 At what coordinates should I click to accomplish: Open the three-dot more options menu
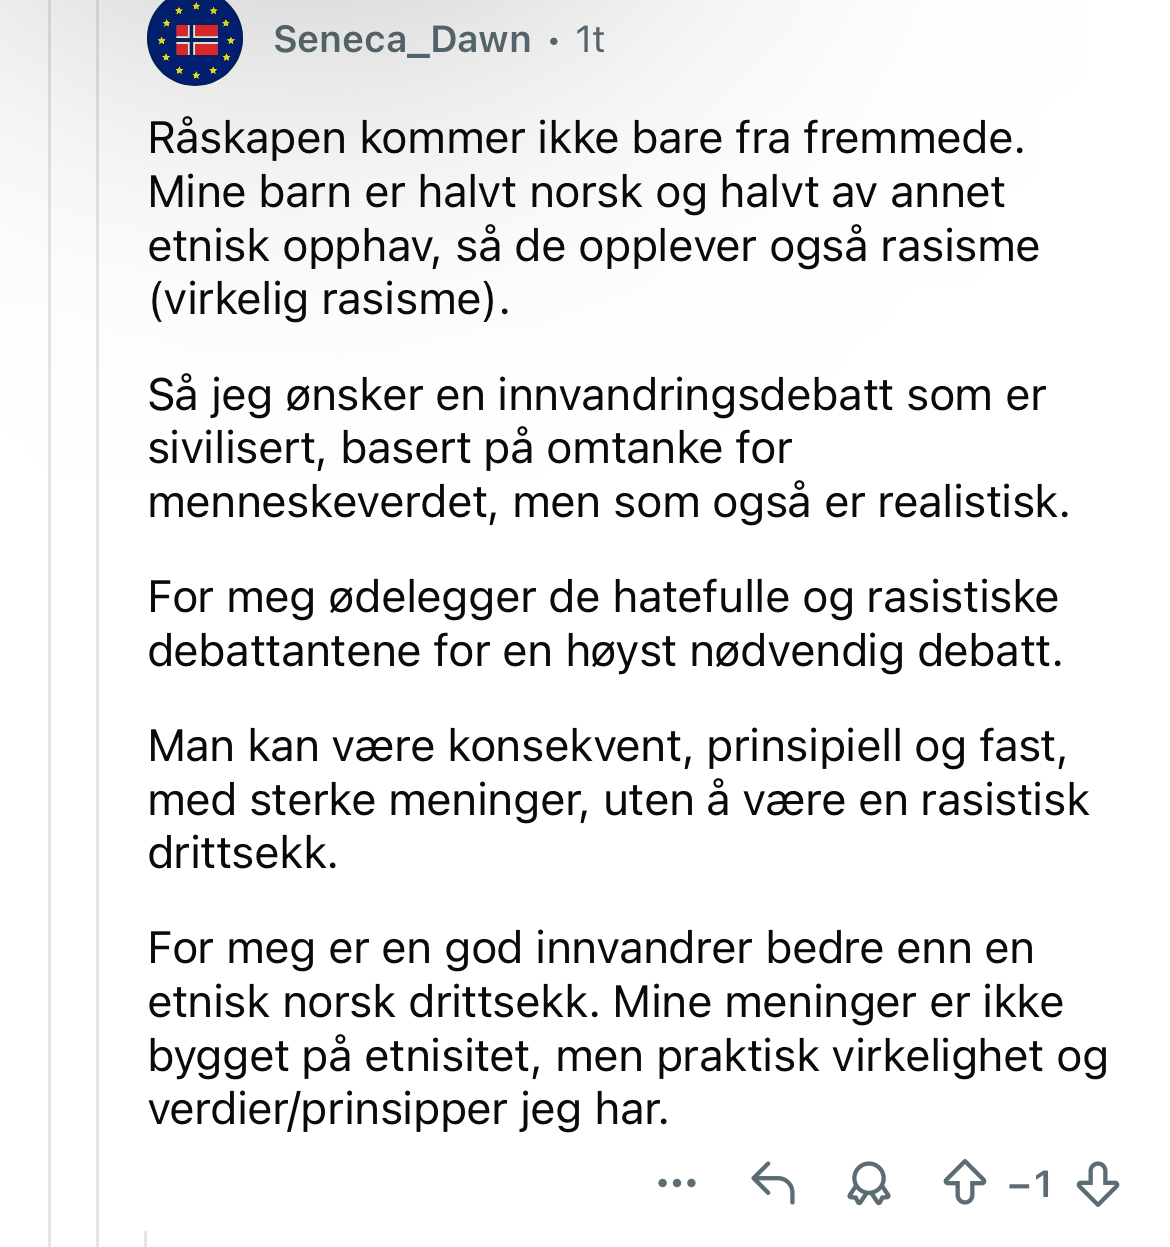tap(677, 1184)
